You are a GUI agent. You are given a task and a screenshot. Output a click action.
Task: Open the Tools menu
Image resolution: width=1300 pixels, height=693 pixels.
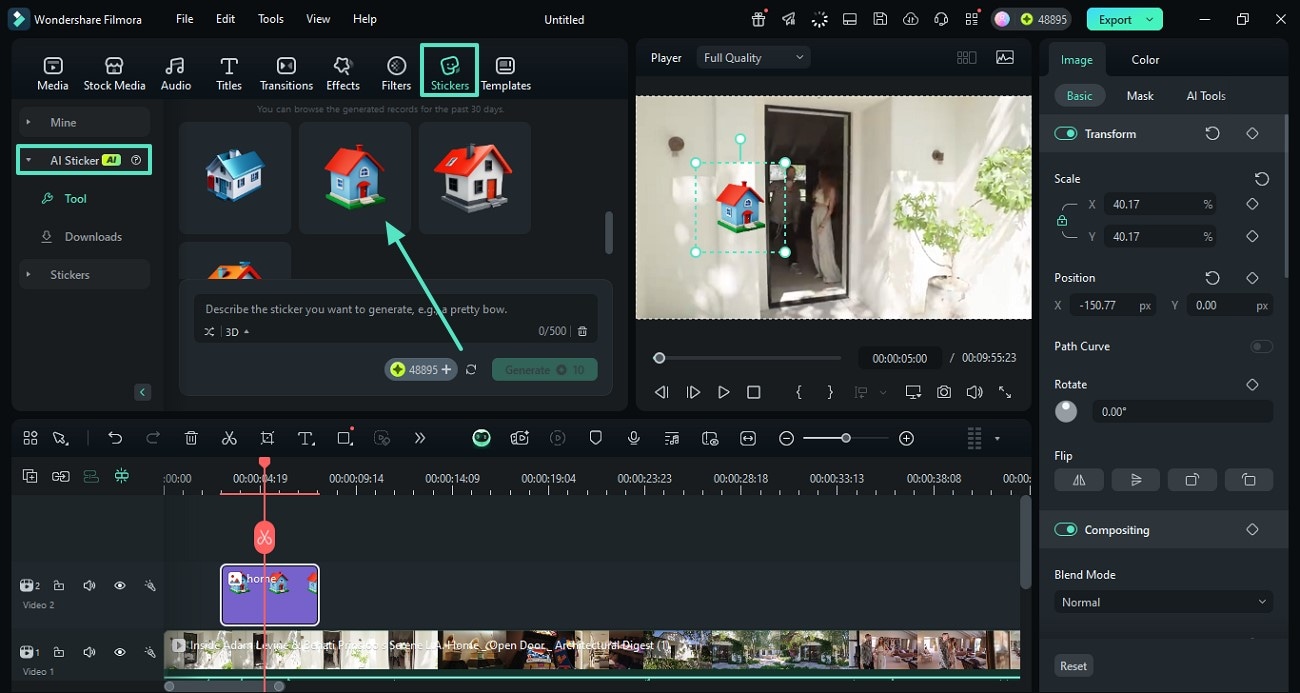click(x=271, y=19)
